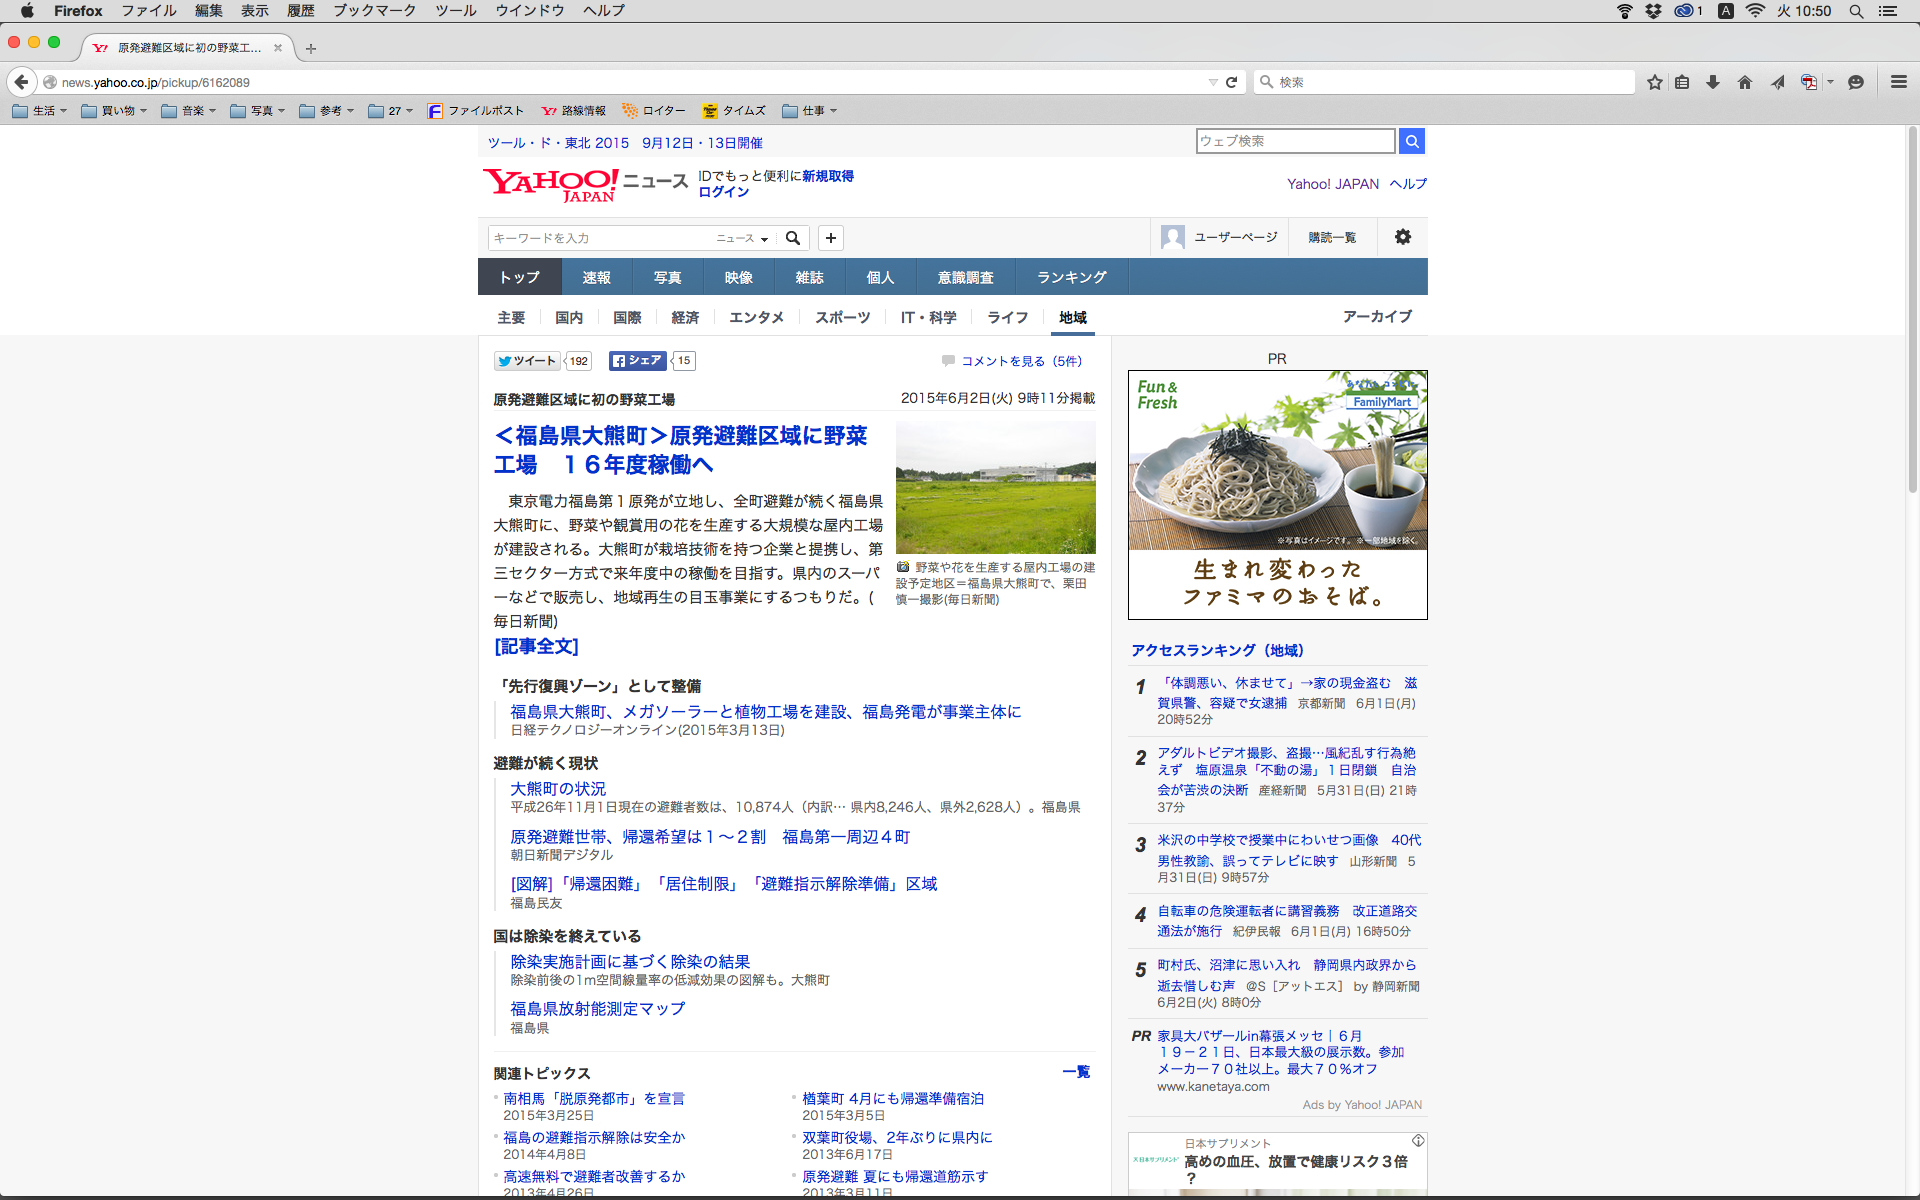Click the bookmark star icon
Viewport: 1920px width, 1200px height.
[x=1654, y=82]
